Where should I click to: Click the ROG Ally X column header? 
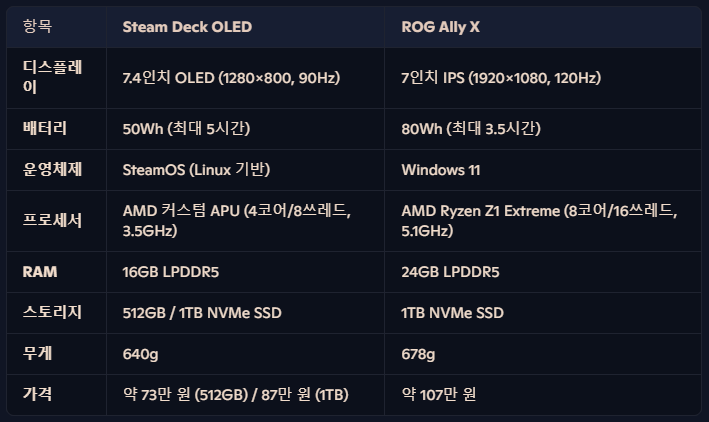[x=440, y=27]
